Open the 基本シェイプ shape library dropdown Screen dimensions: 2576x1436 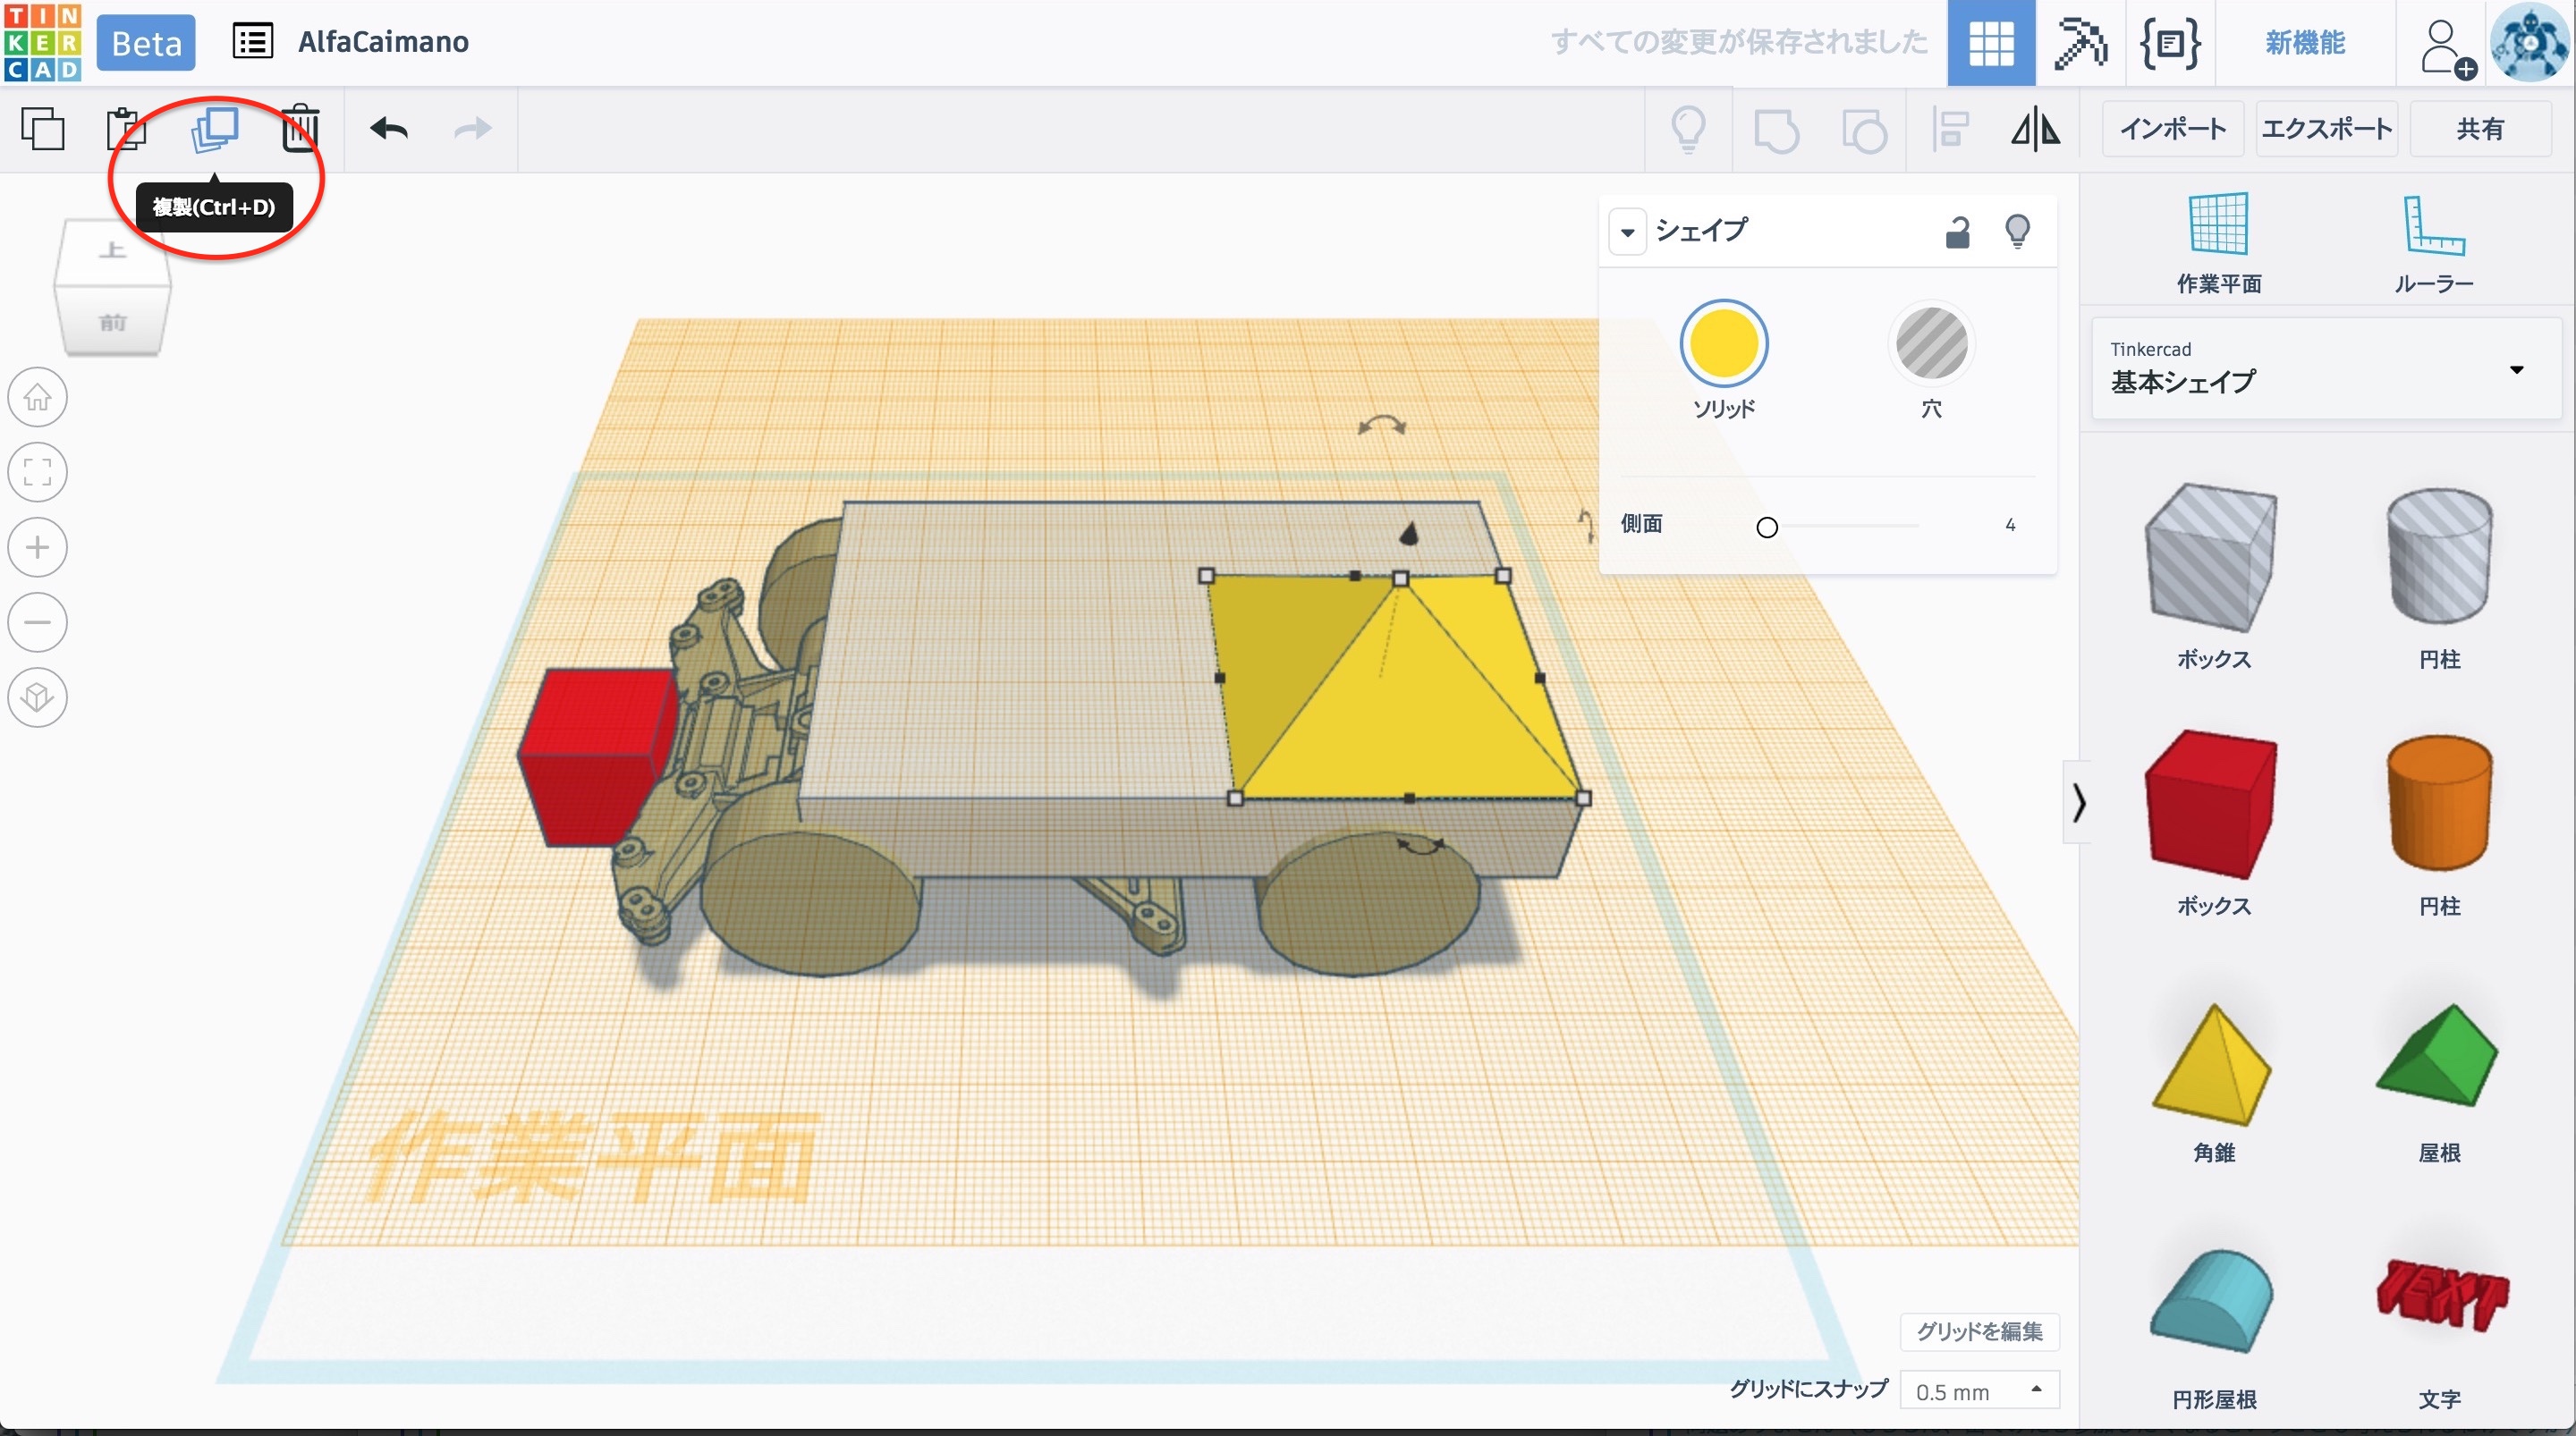pos(2515,370)
